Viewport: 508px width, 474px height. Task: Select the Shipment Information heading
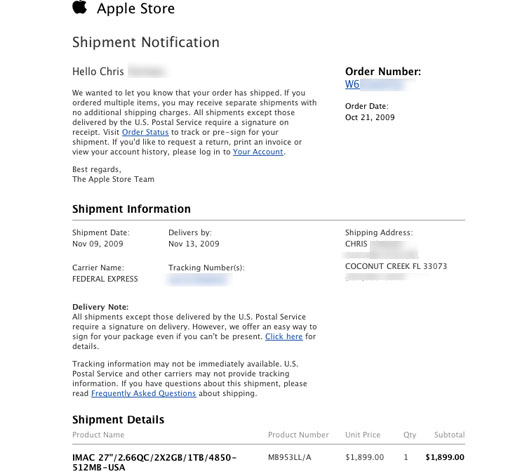(131, 209)
